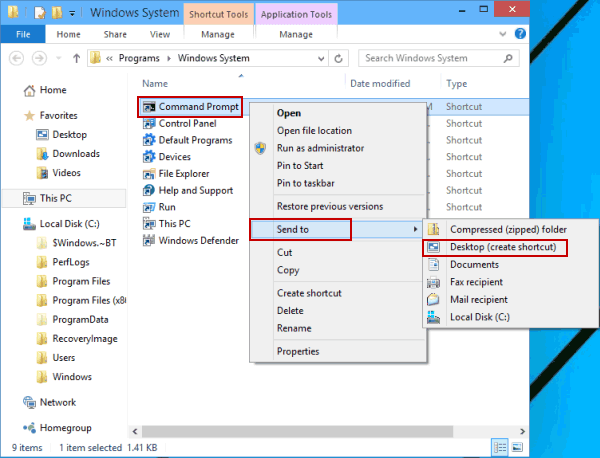The height and width of the screenshot is (458, 600).
Task: Switch to the View ribbon tab
Action: pyautogui.click(x=160, y=34)
